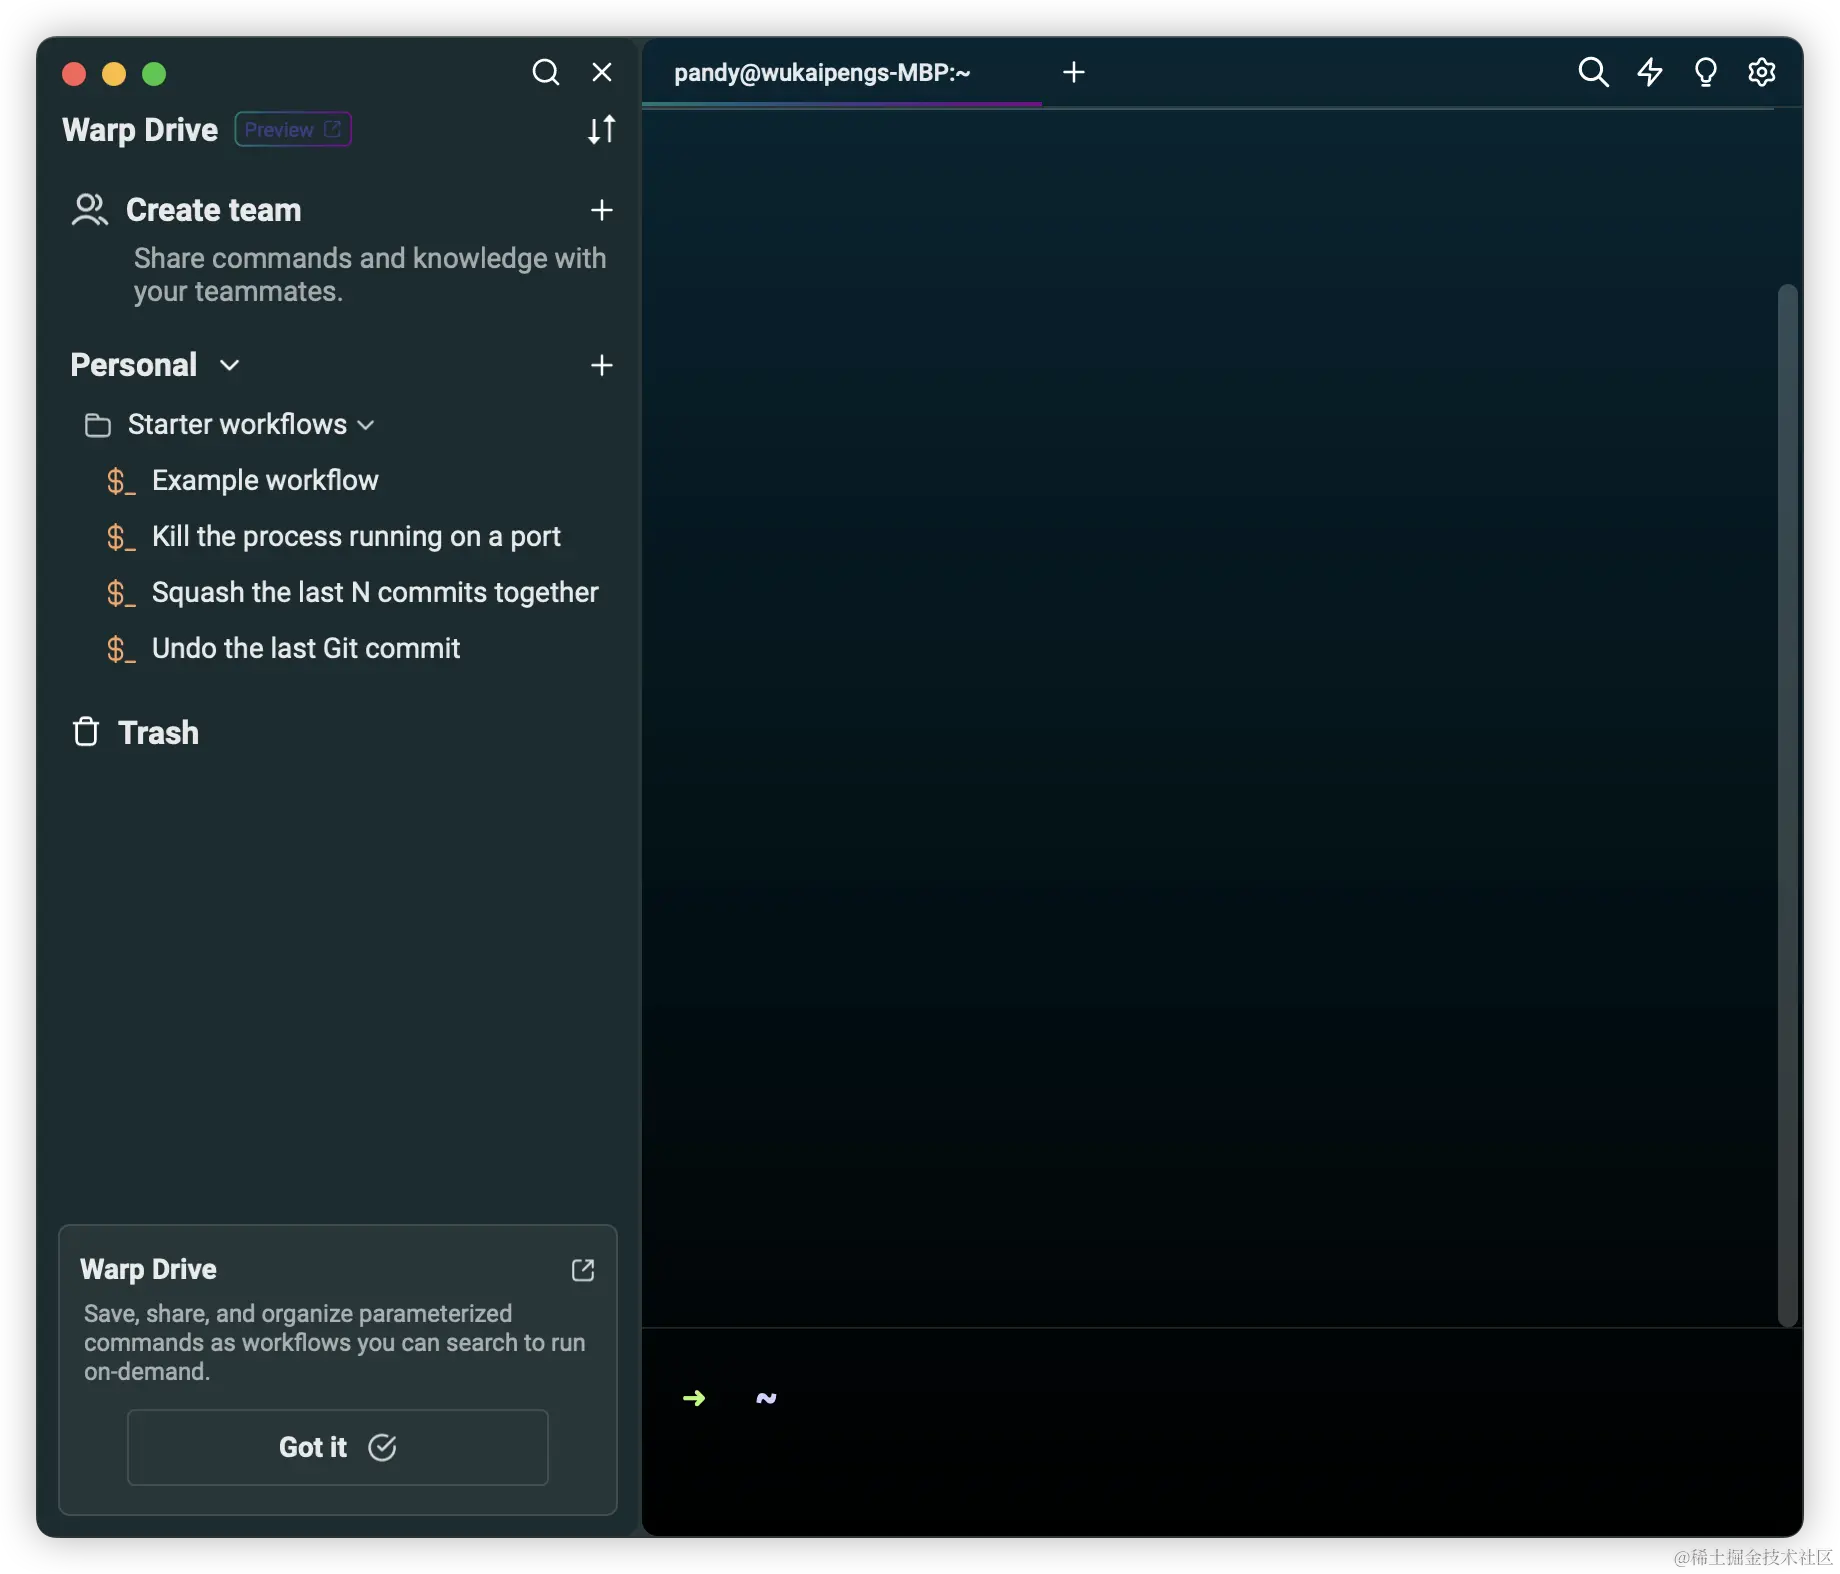Collapse the Starter workflows folder chevron
Screen dimensions: 1840x1574
click(x=366, y=425)
